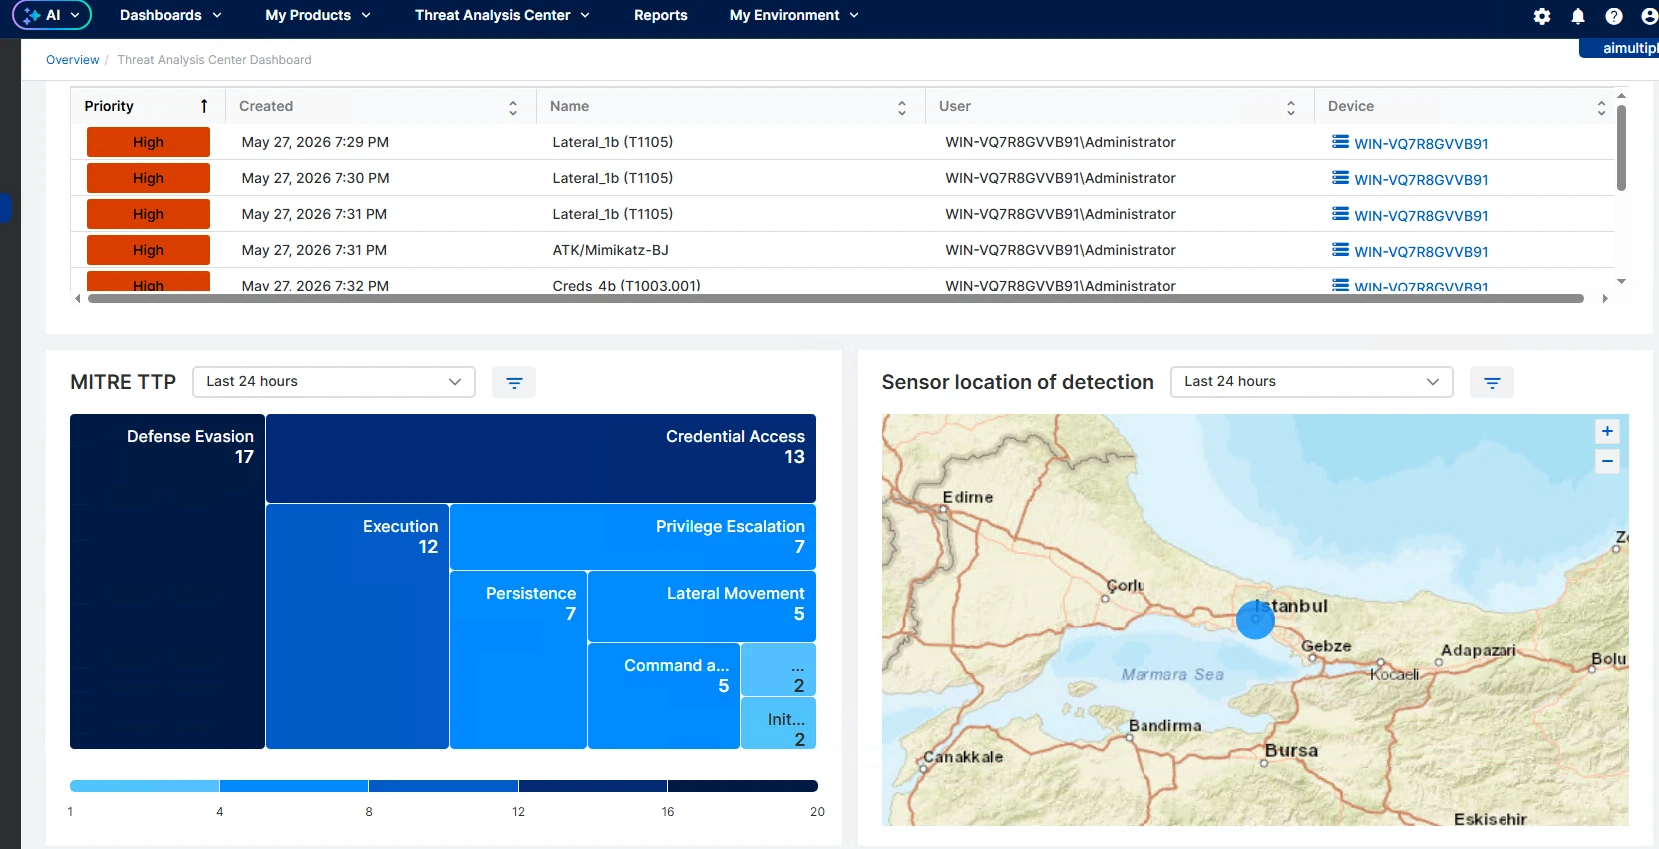Click the table horizontal scrollbar
The height and width of the screenshot is (849, 1659).
point(836,298)
